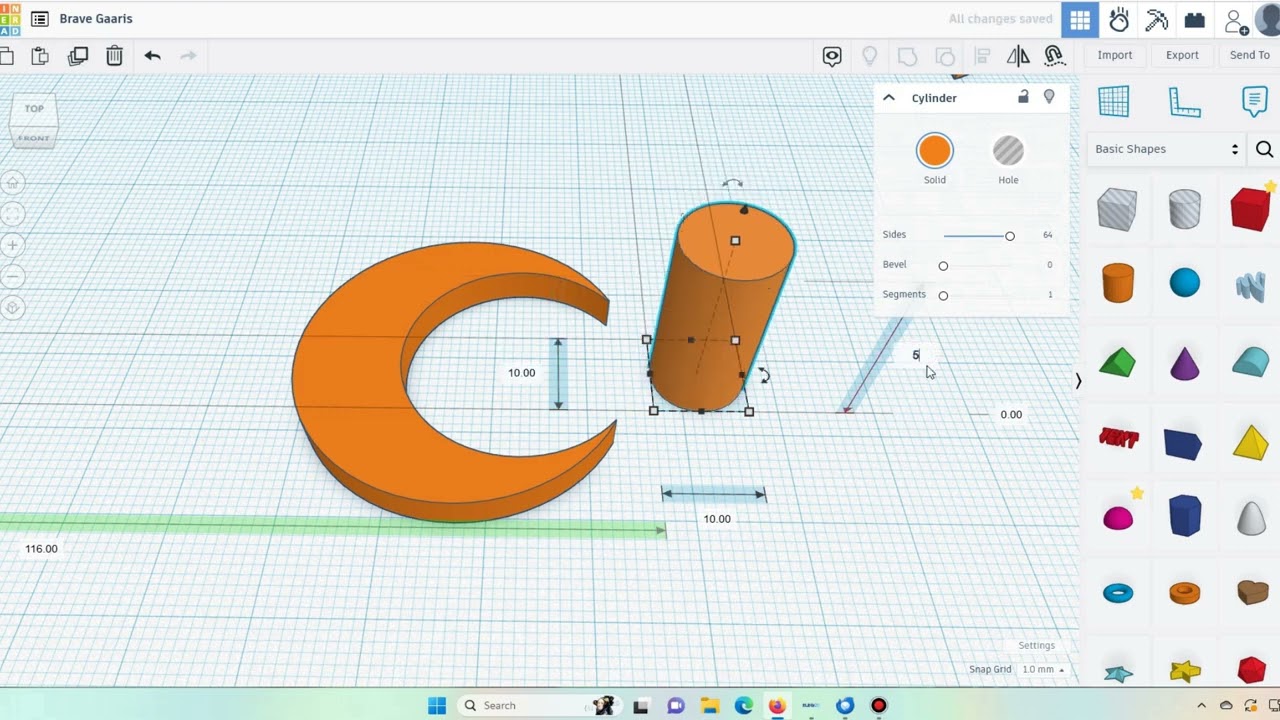Screen dimensions: 1280x720
Task: Click the Undo arrow
Action: click(152, 56)
